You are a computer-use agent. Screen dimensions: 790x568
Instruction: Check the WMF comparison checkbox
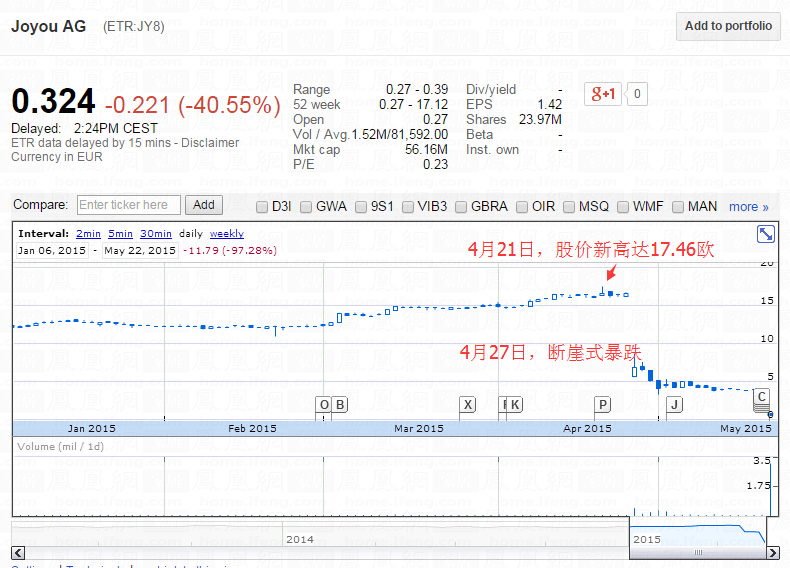pos(623,207)
